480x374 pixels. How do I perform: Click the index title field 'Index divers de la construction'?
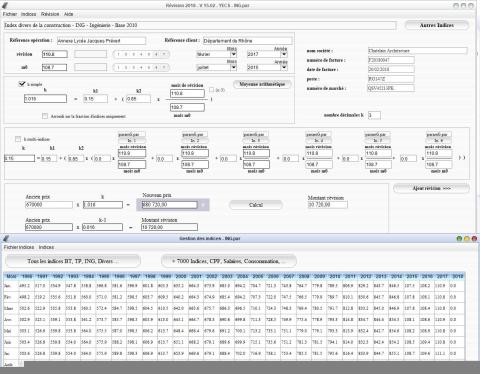pos(200,25)
